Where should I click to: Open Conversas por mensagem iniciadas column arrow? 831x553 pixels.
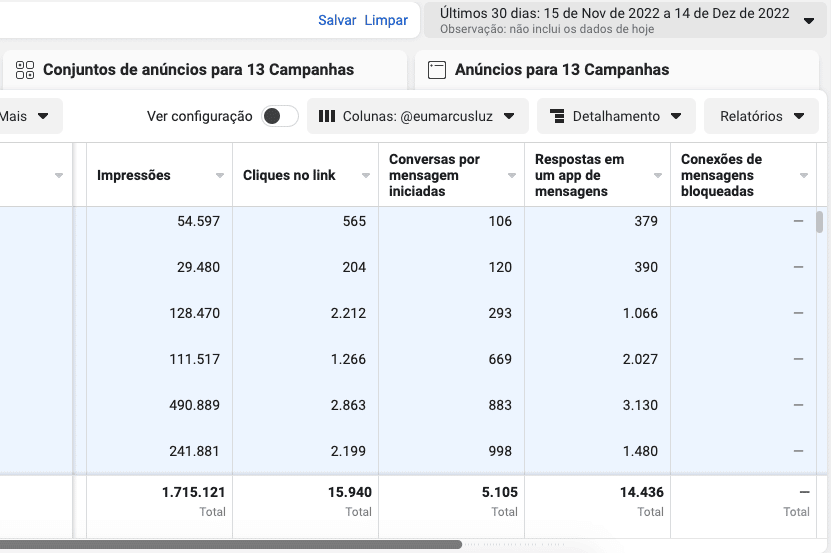click(512, 175)
